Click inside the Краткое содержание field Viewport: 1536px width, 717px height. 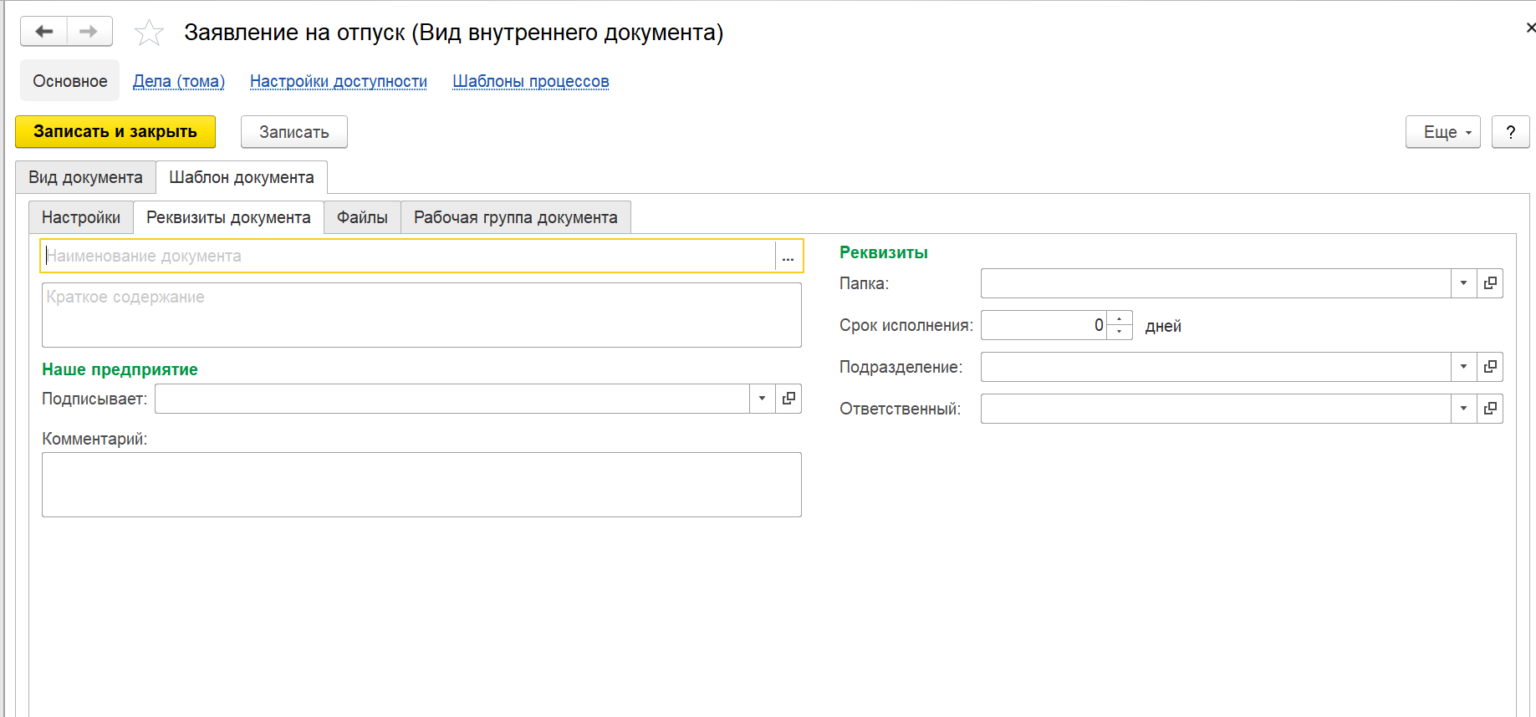click(x=420, y=315)
